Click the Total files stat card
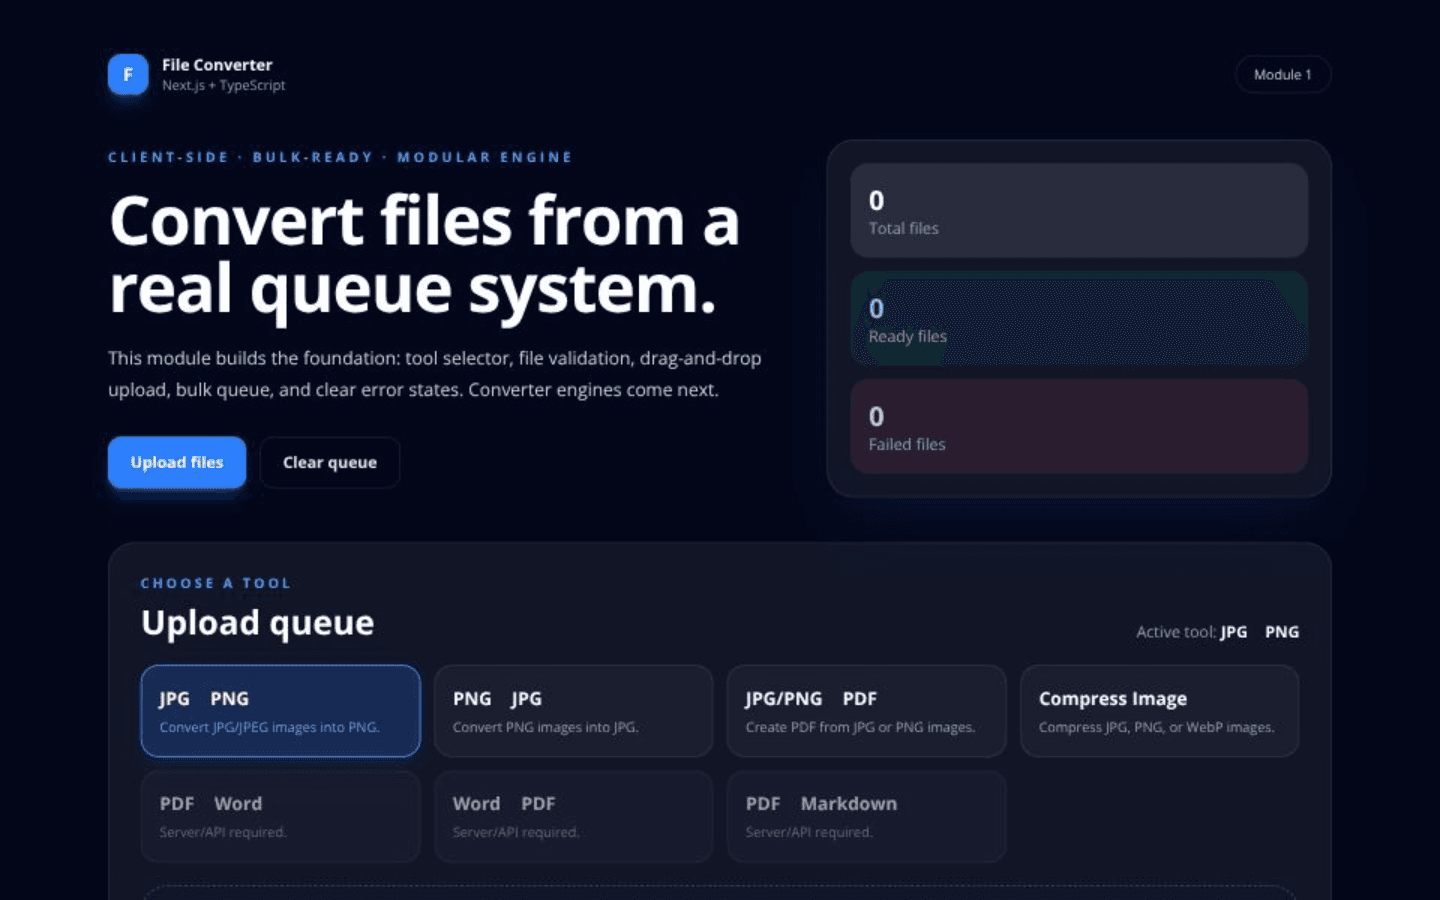Image resolution: width=1440 pixels, height=900 pixels. [x=1079, y=211]
